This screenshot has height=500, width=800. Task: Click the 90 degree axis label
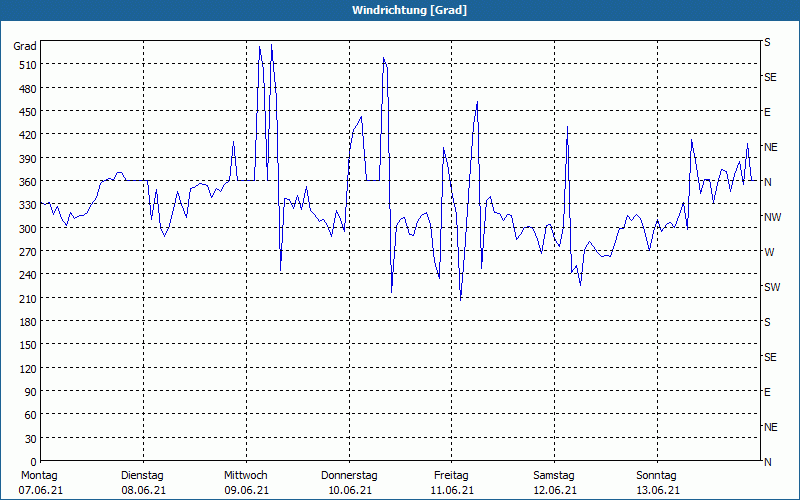click(31, 392)
